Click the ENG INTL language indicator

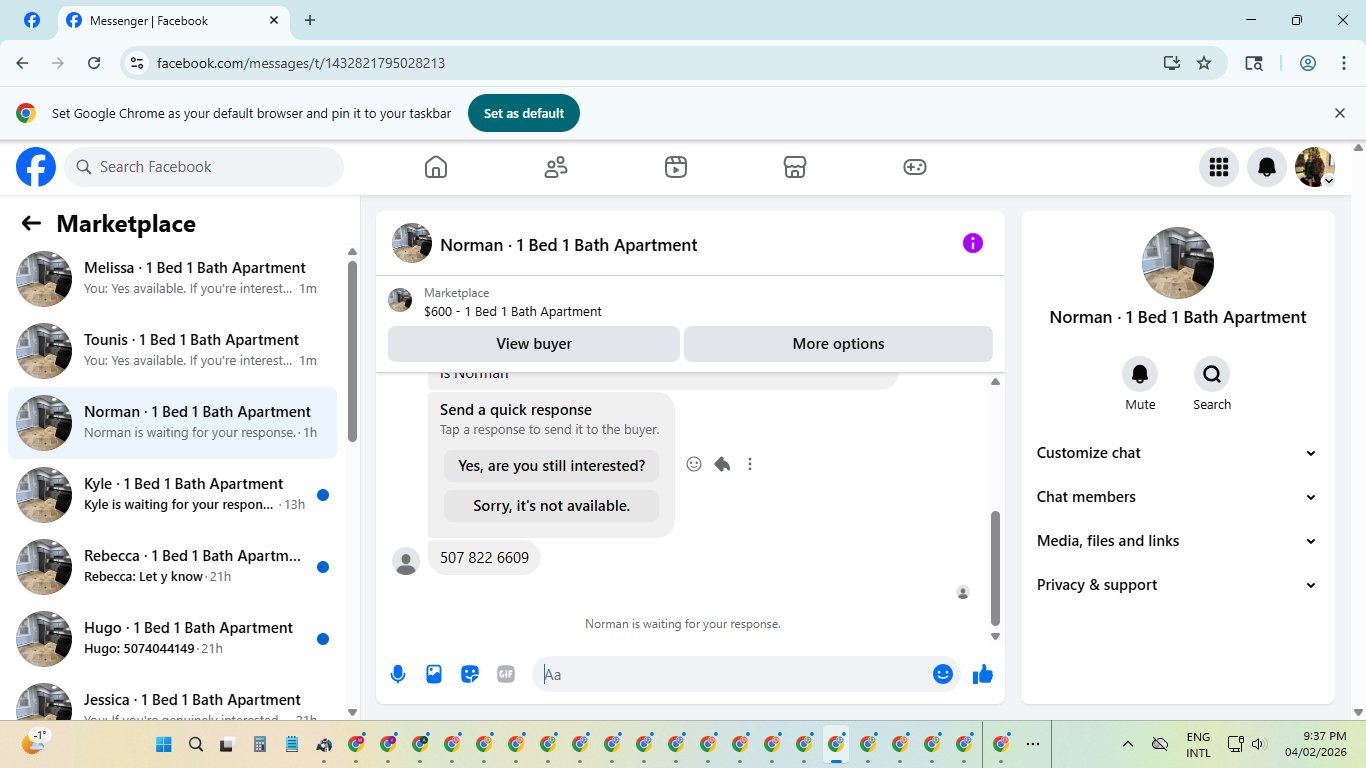pos(1198,744)
